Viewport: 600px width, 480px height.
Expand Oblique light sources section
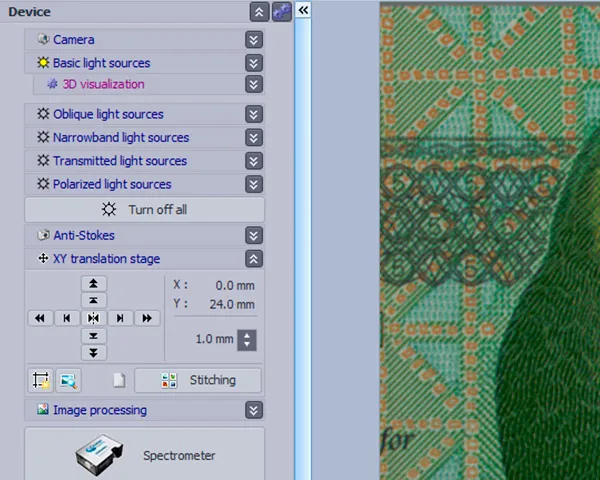[254, 114]
